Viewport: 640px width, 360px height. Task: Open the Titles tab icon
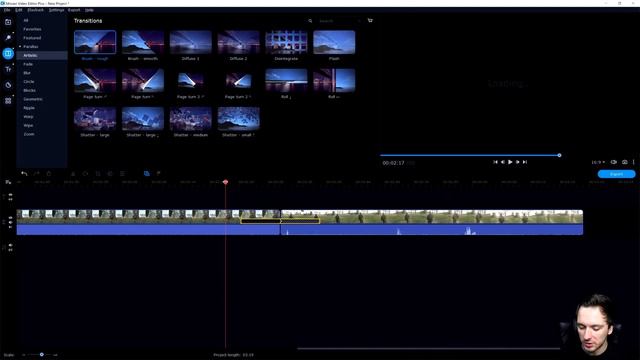click(x=8, y=69)
